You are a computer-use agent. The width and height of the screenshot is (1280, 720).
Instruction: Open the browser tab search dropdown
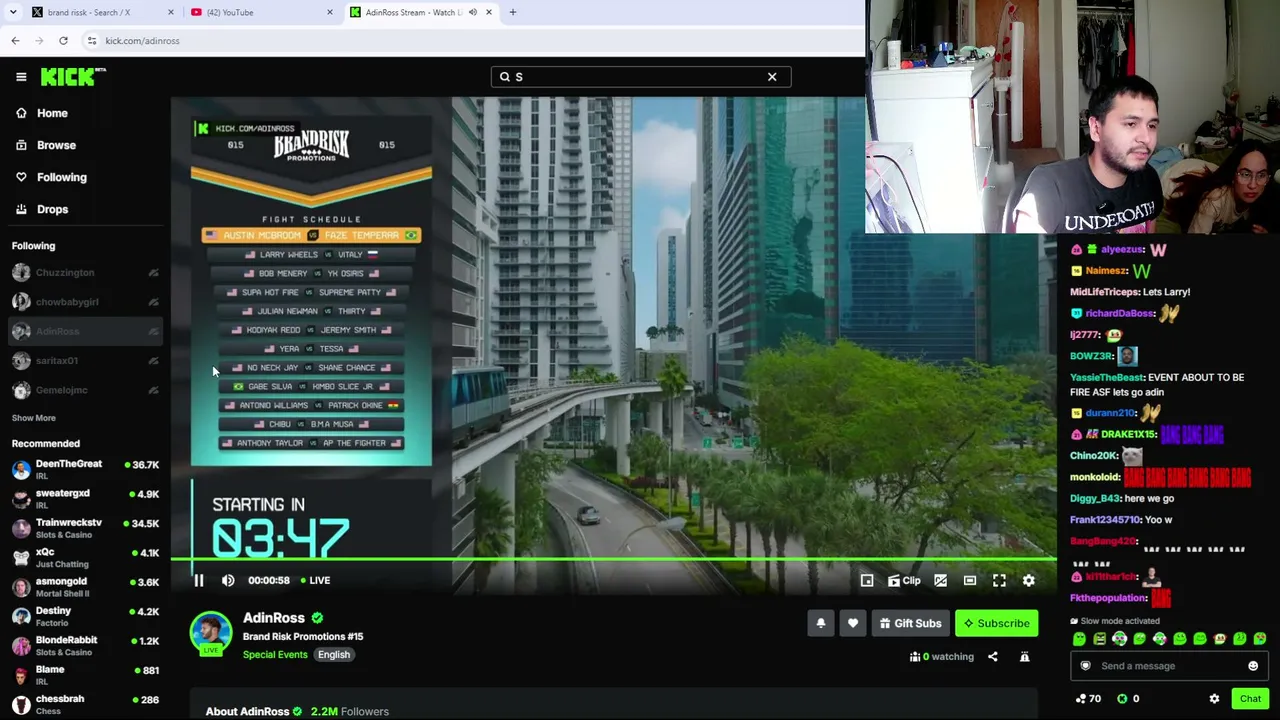point(13,12)
